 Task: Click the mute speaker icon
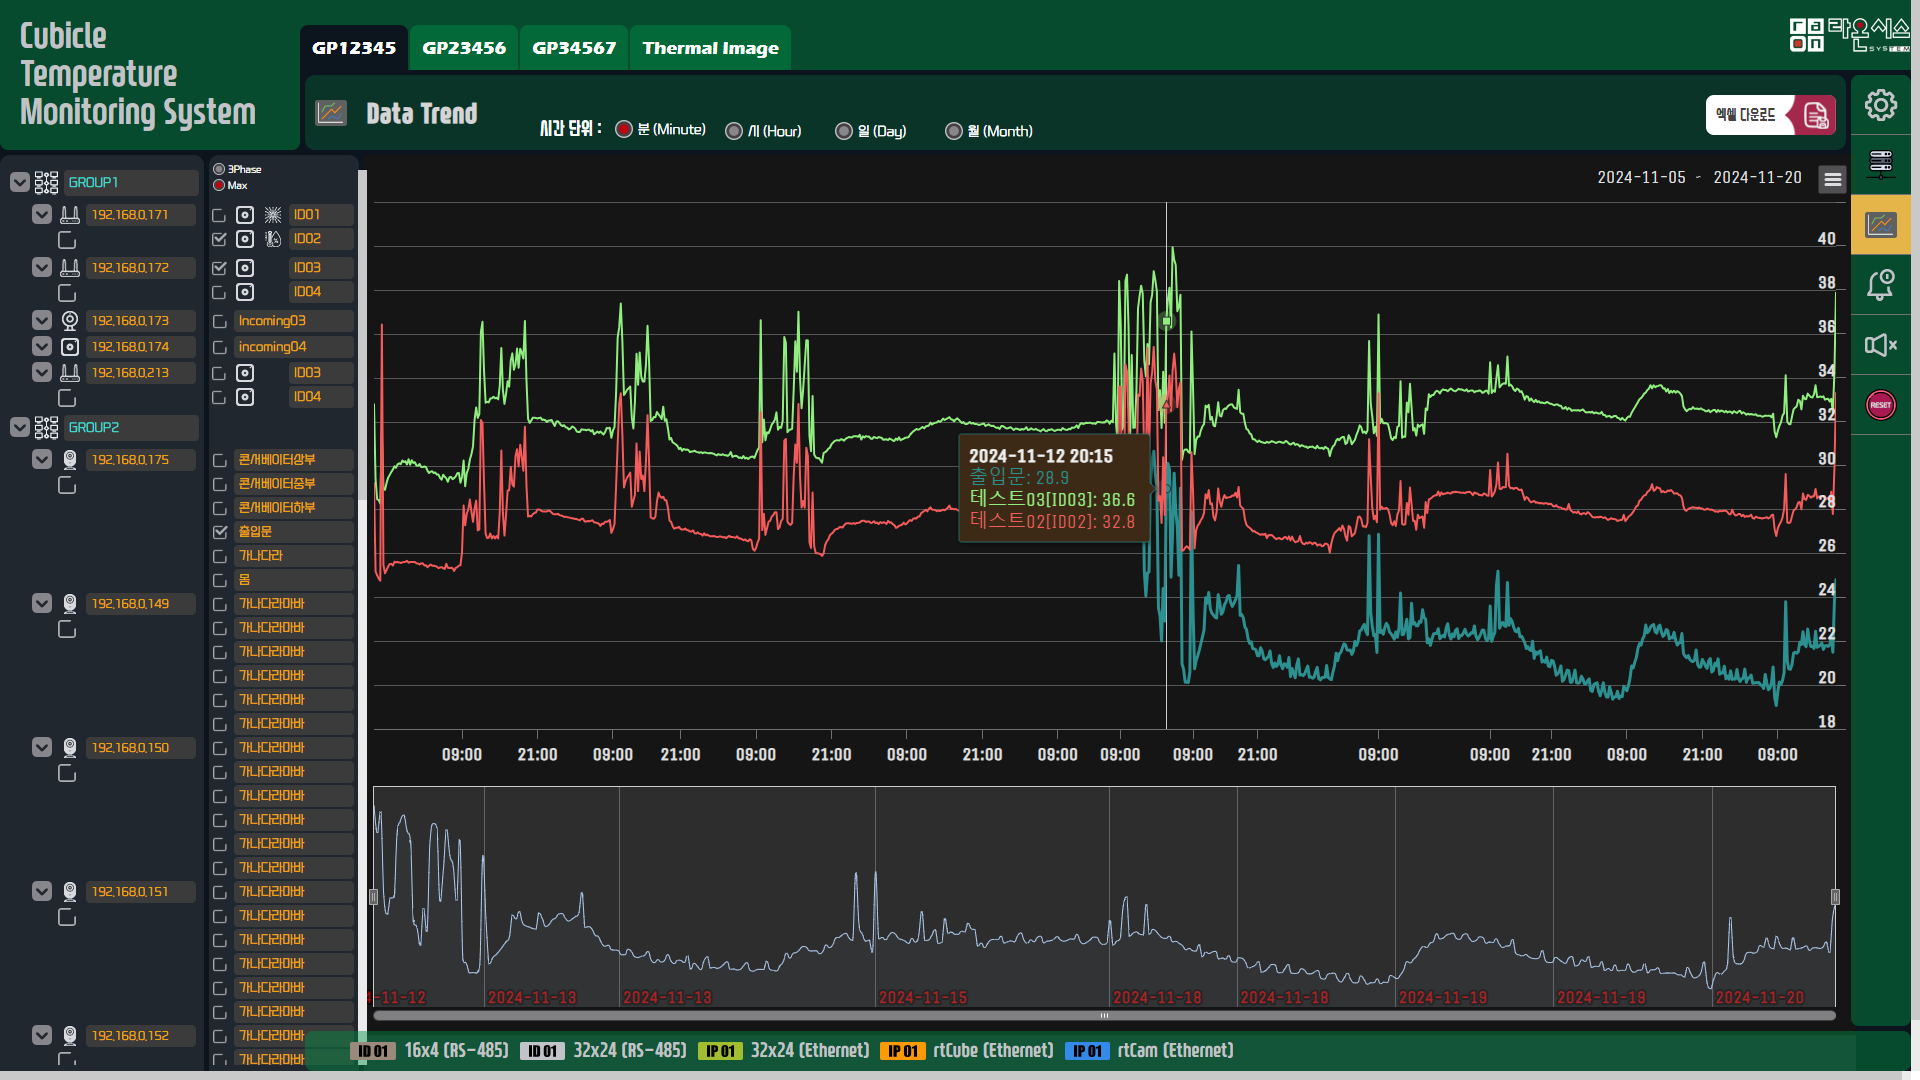point(1880,345)
